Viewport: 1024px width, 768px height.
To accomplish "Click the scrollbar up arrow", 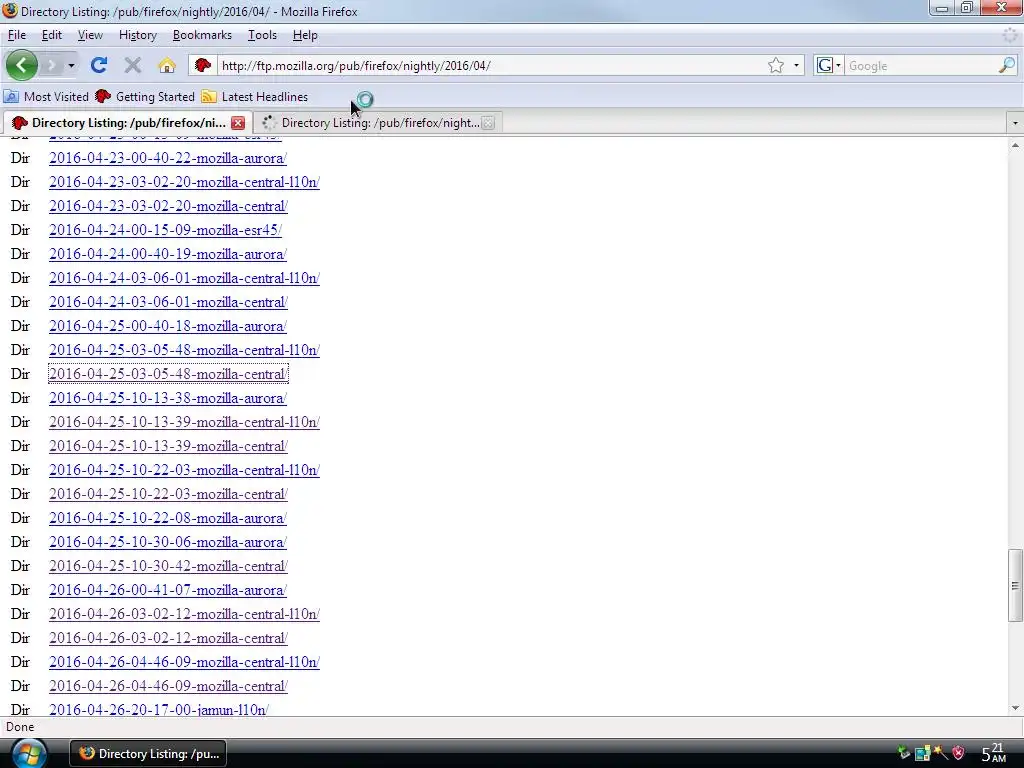I will click(1015, 146).
